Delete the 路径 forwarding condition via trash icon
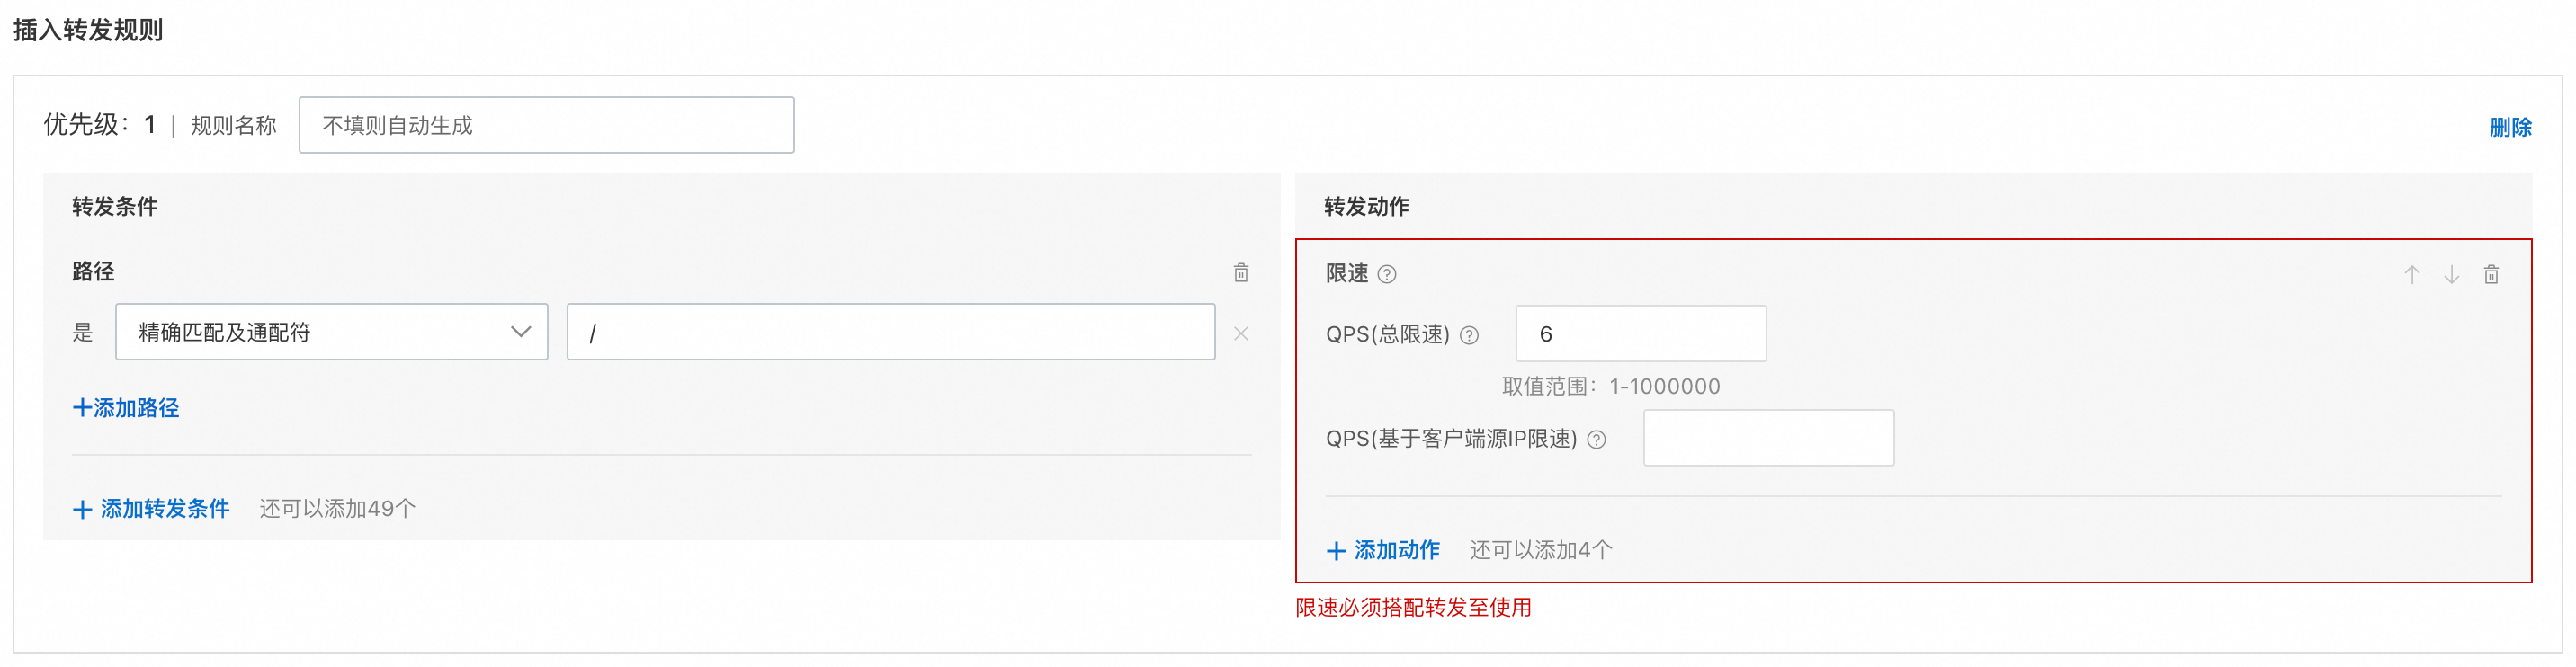The height and width of the screenshot is (667, 2576). [1240, 272]
